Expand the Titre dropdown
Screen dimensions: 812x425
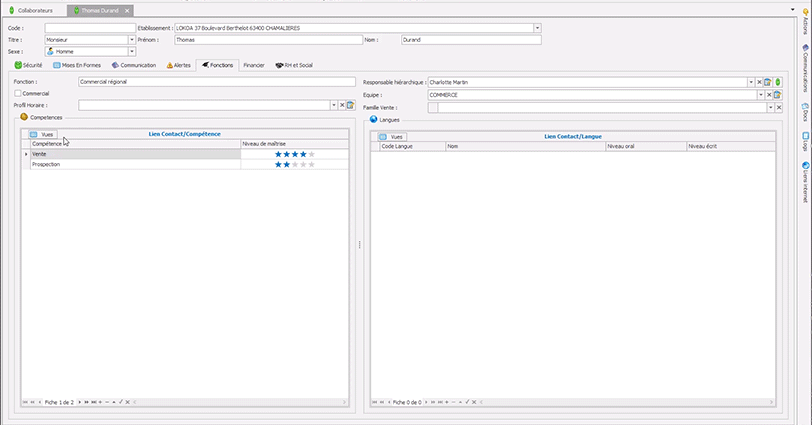click(x=131, y=40)
